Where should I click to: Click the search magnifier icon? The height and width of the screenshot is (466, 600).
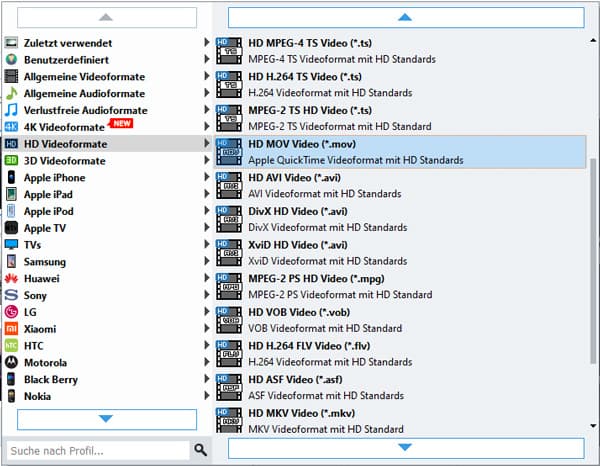(x=201, y=450)
